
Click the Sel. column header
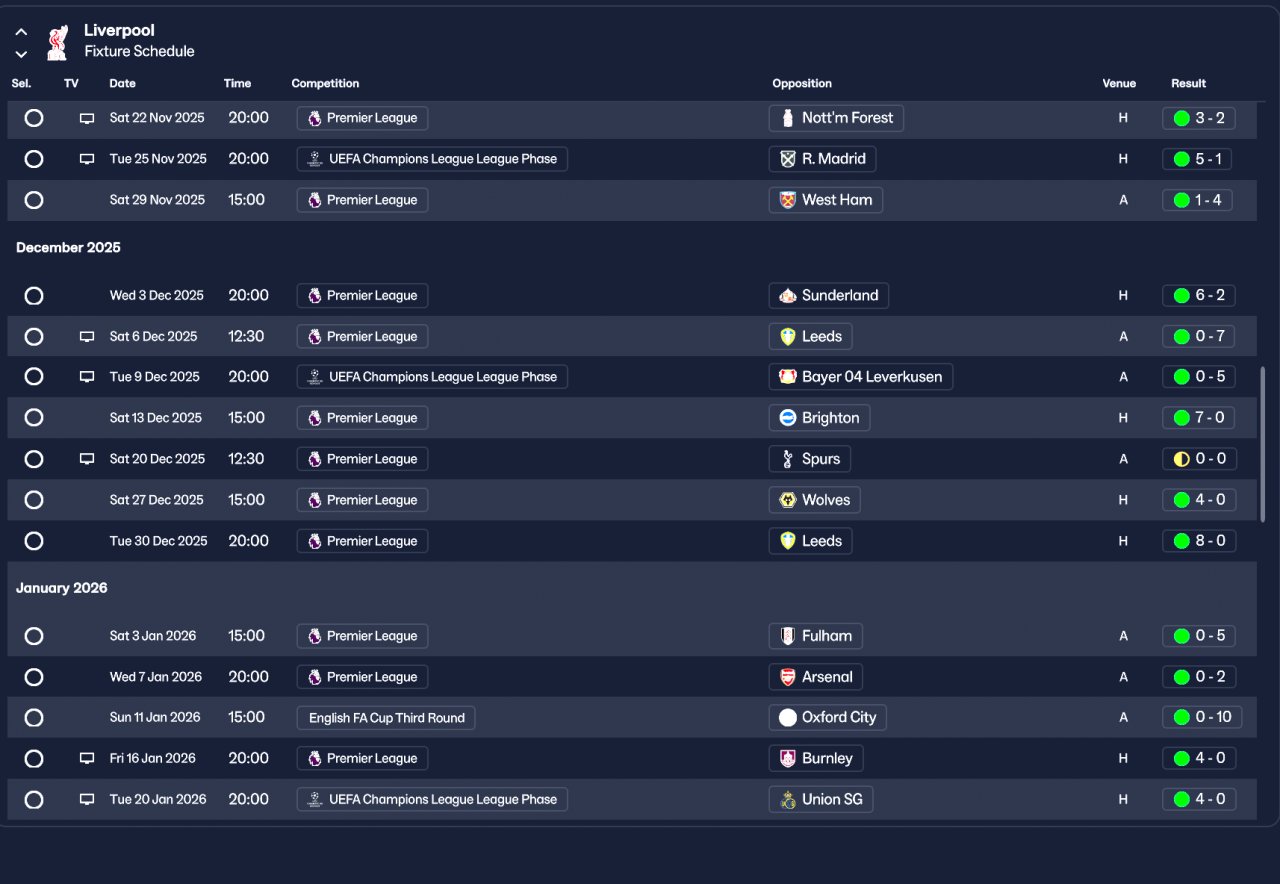coord(21,84)
